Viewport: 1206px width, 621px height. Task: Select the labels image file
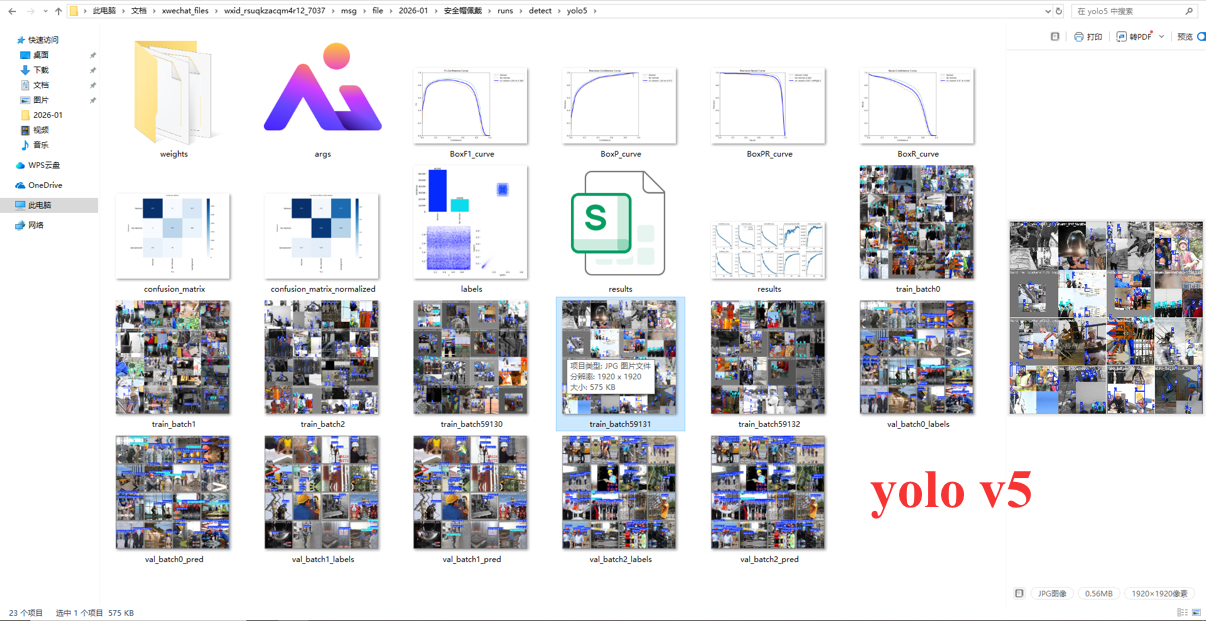click(471, 222)
